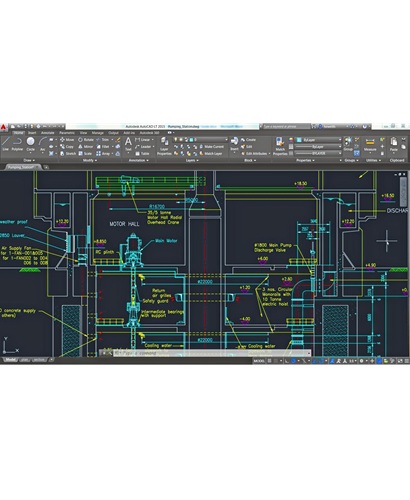Add a Leader annotation
Image resolution: width=410 pixels, height=500 pixels.
143,147
